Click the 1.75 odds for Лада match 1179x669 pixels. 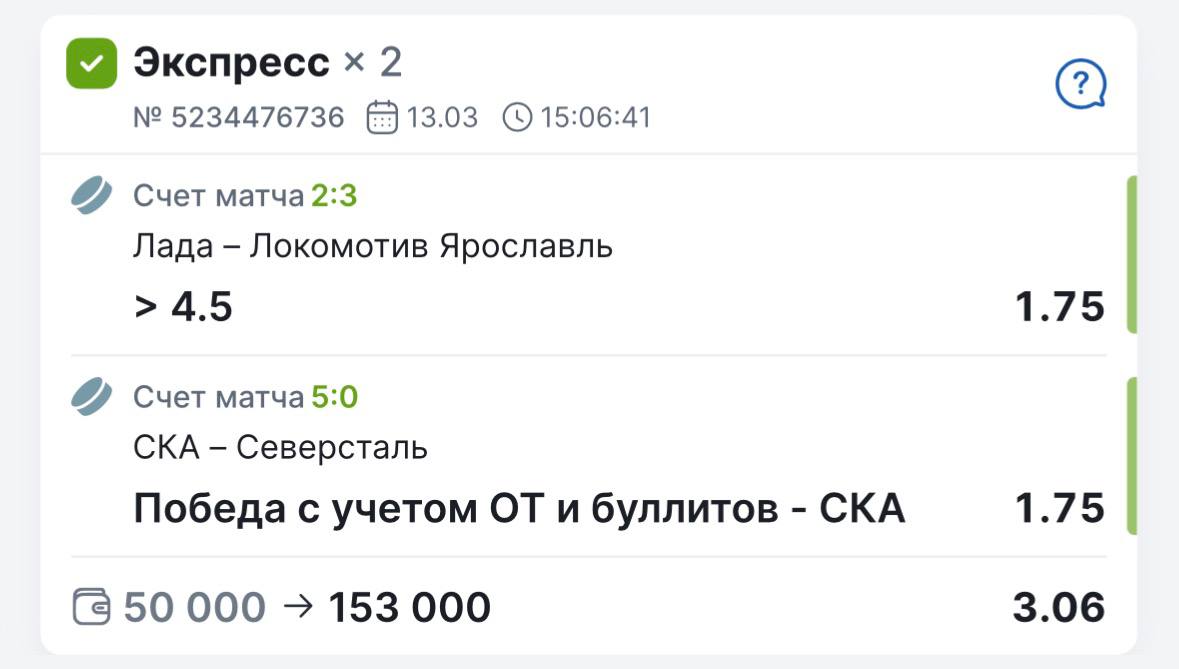click(1060, 307)
